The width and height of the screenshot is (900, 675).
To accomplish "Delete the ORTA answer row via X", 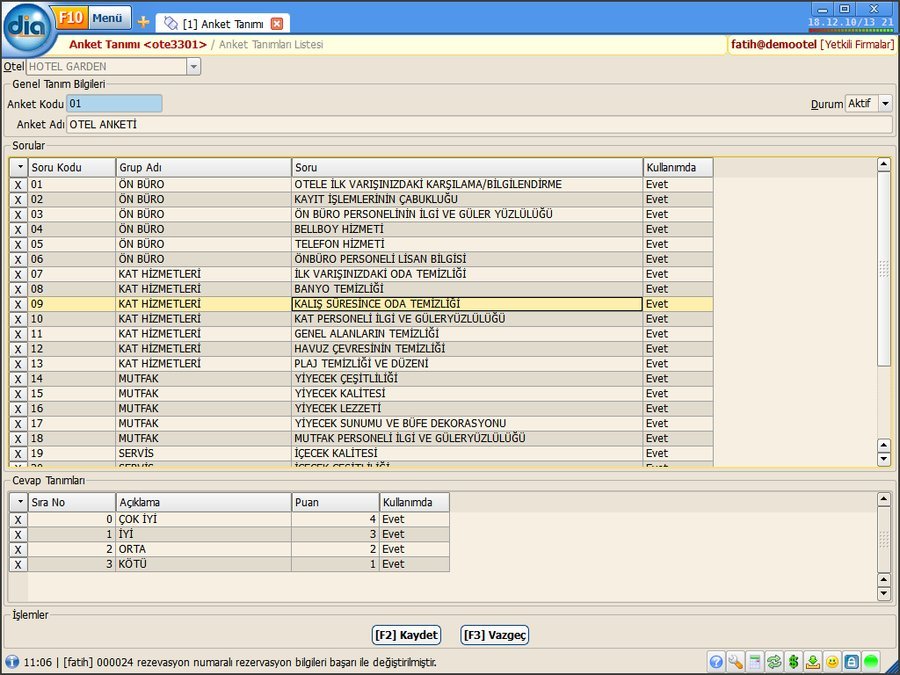I will [x=18, y=549].
